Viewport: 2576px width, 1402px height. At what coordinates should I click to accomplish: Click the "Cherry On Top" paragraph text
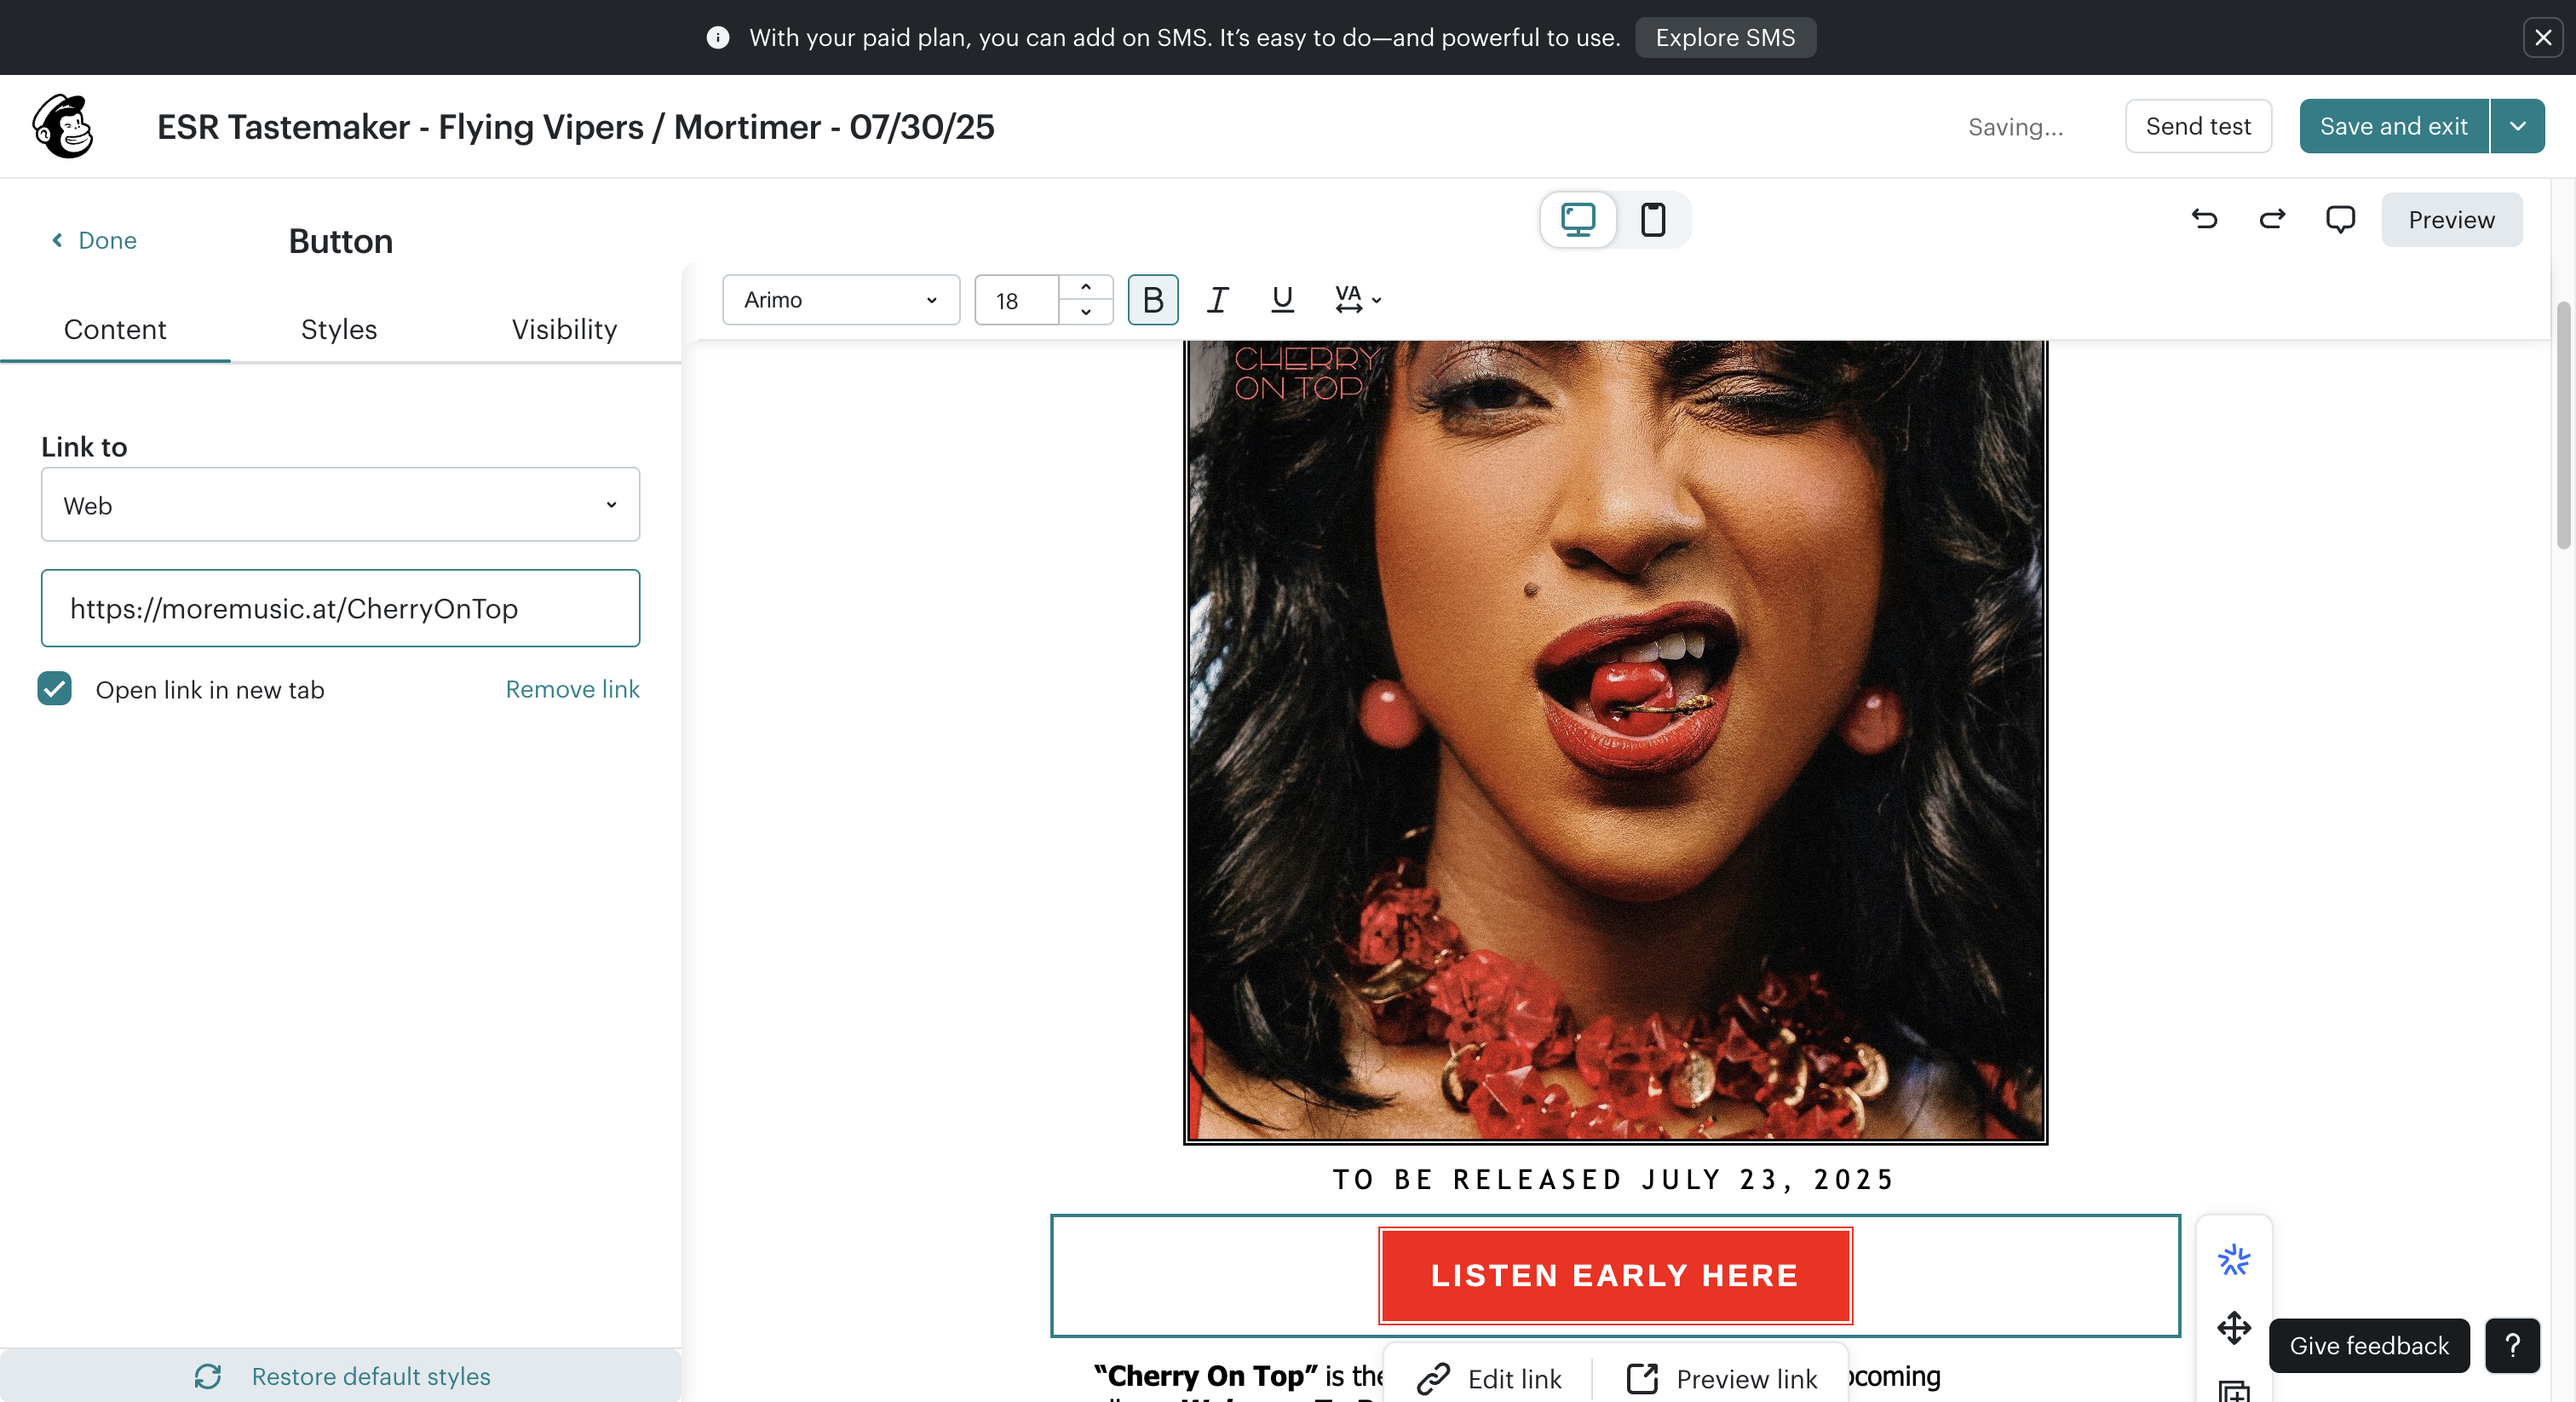tap(1237, 1377)
